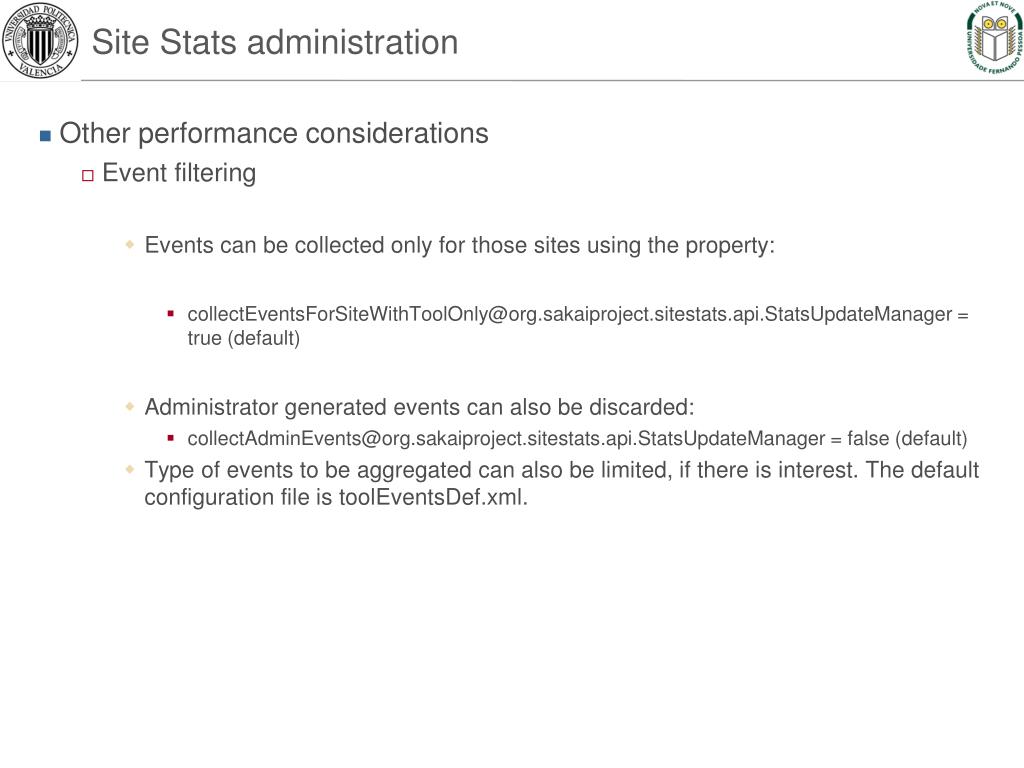Screen dimensions: 1024x768
Task: Click the collectEventsForSiteWithToolOnly property text
Action: [x=569, y=314]
